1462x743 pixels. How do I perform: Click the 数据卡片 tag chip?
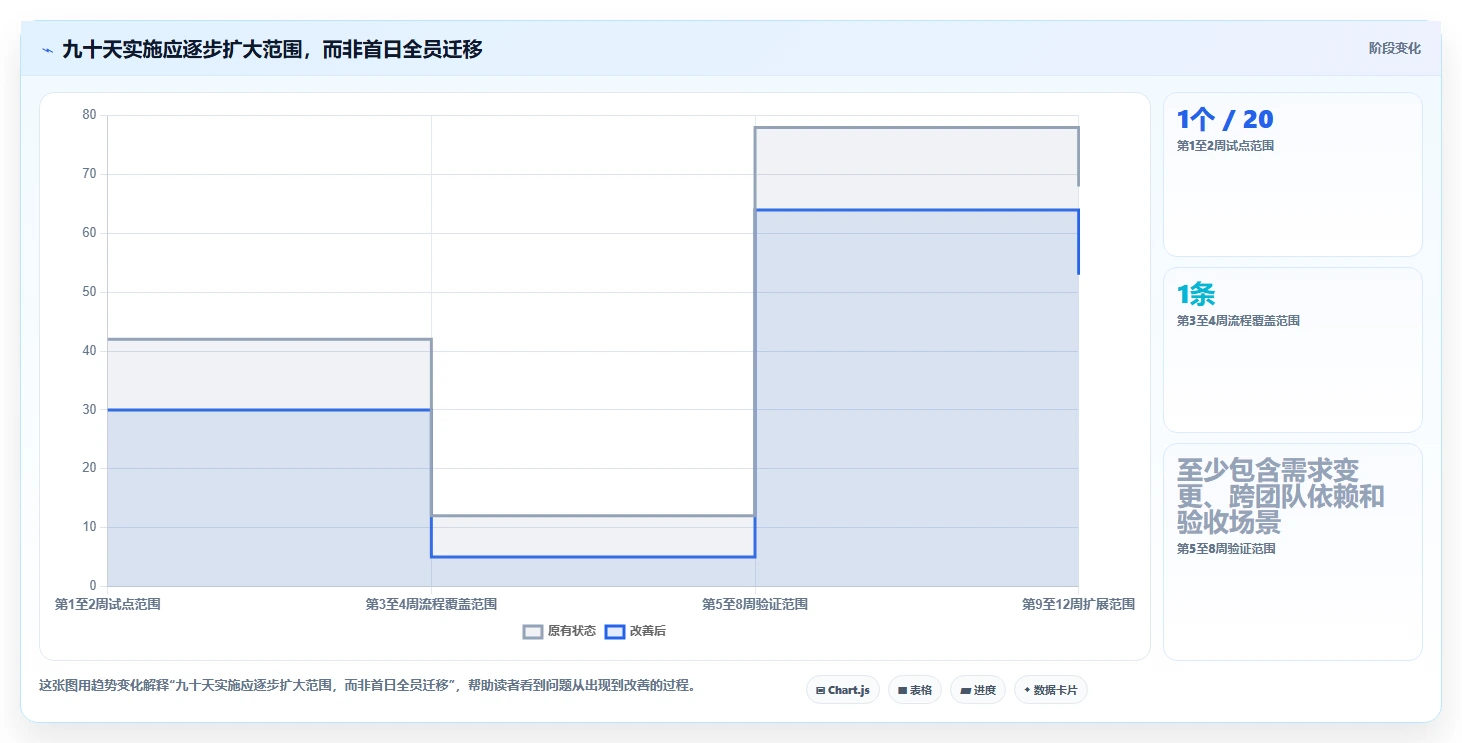coord(1051,690)
